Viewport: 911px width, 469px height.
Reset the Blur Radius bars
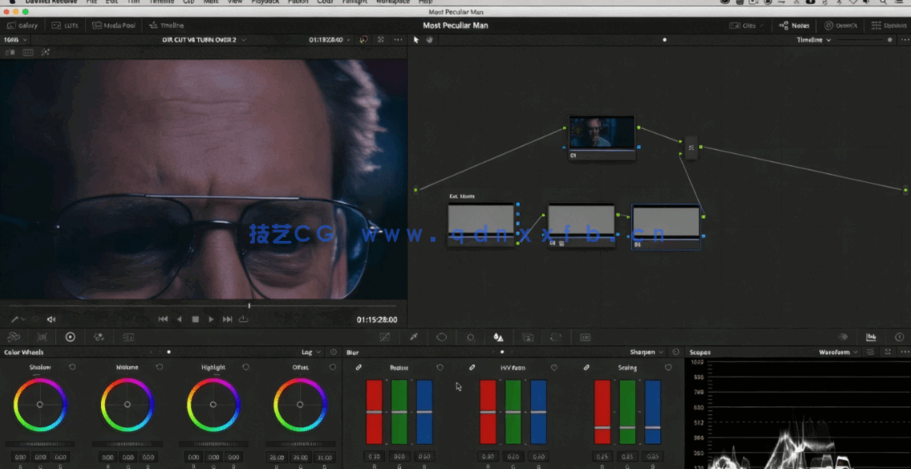[440, 367]
